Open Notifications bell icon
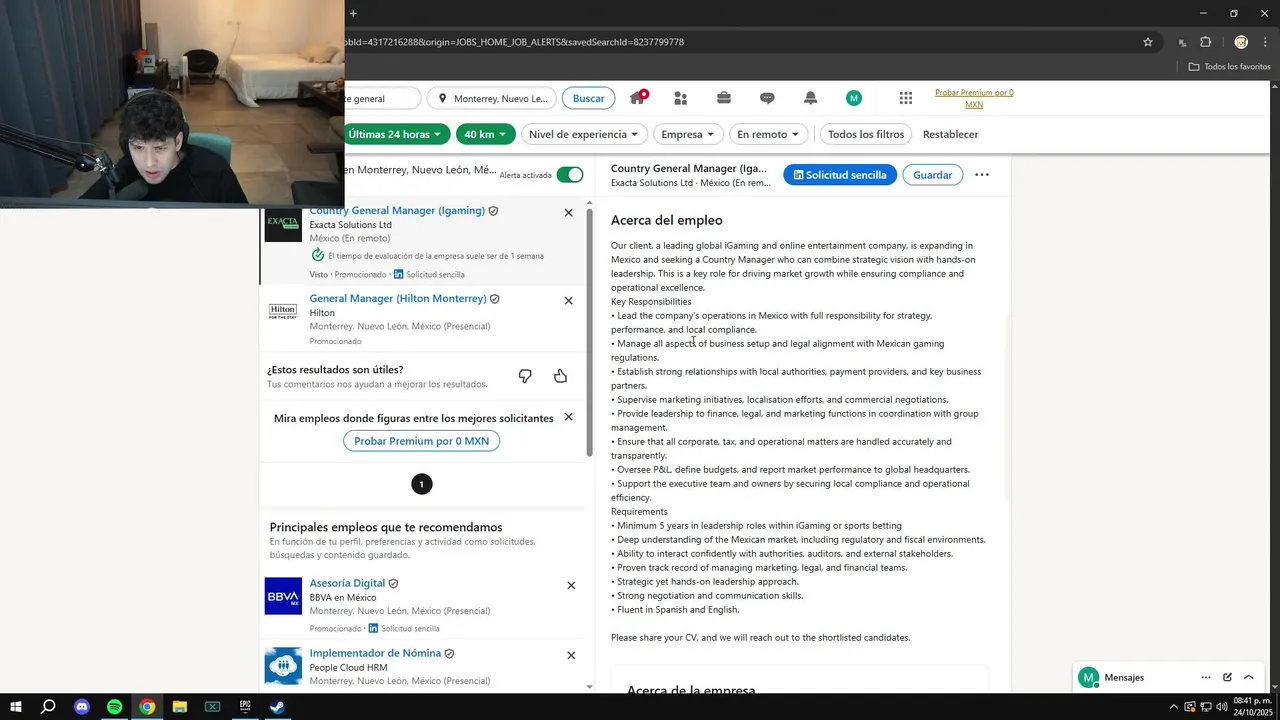The width and height of the screenshot is (1280, 720). tap(810, 98)
